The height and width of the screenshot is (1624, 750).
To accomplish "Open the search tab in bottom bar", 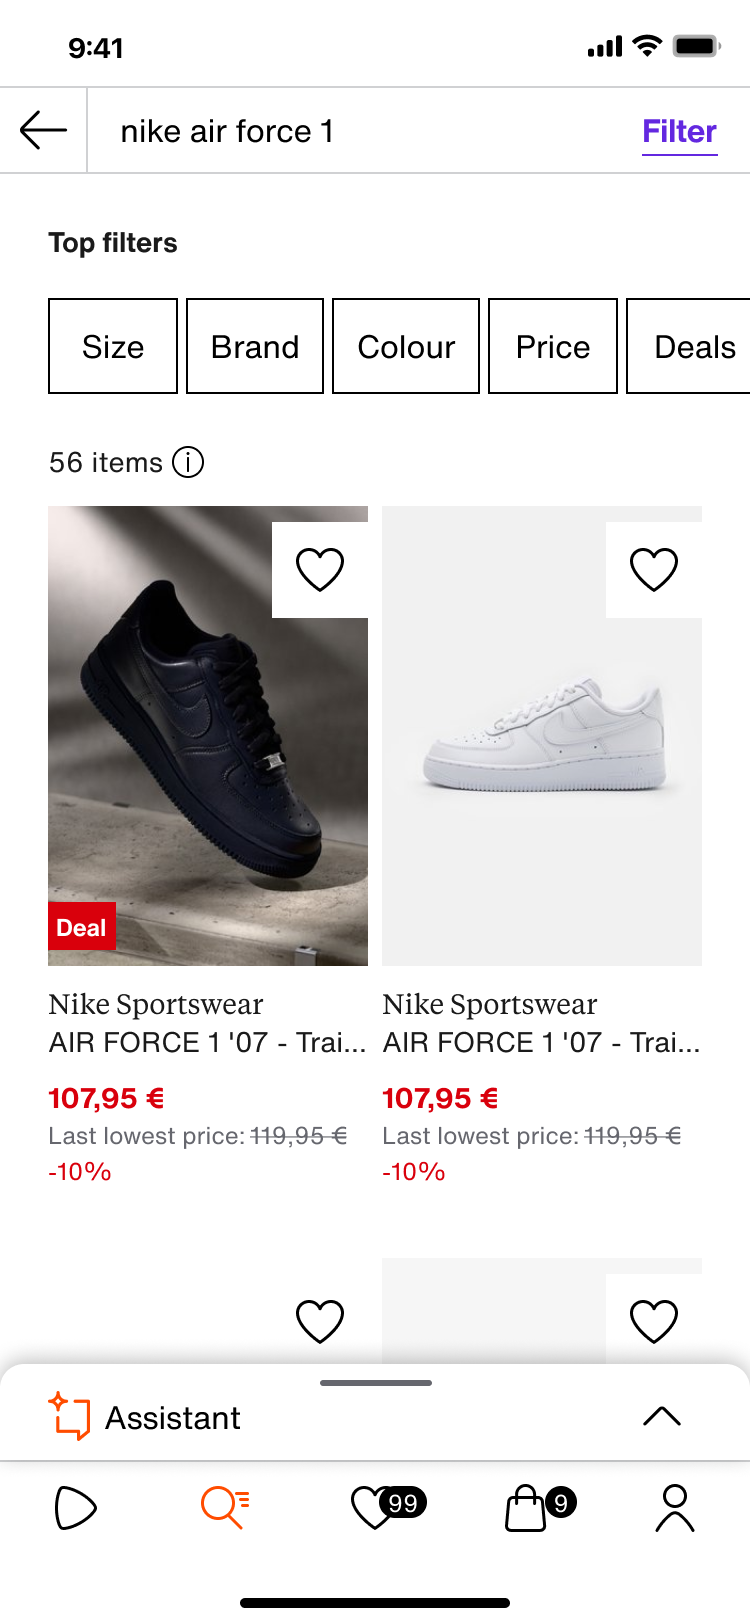I will (225, 1508).
